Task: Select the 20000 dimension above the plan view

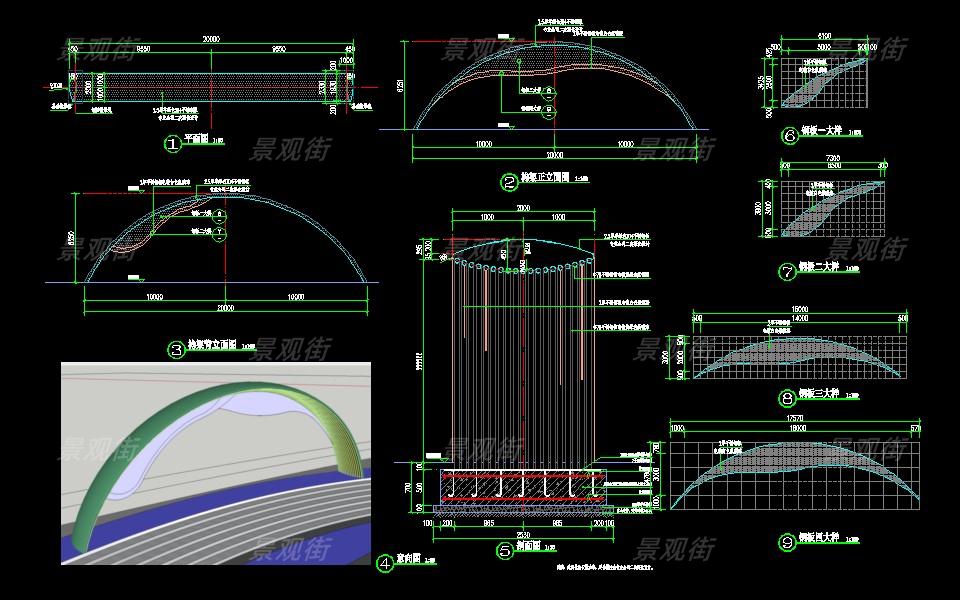Action: 210,39
